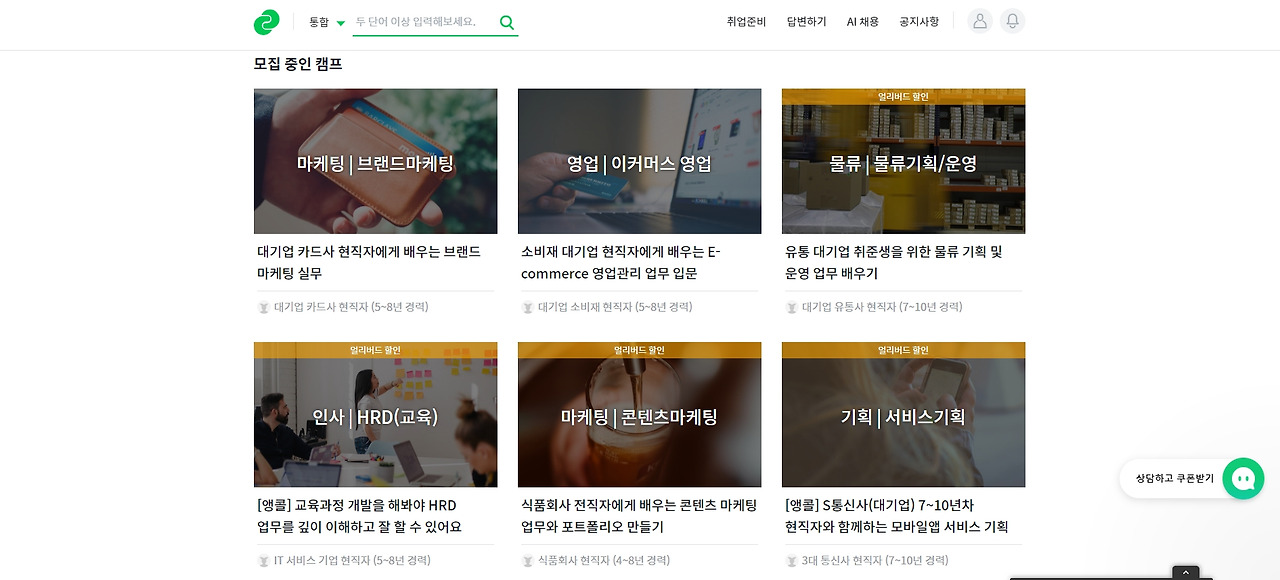Viewport: 1280px width, 580px height.
Task: Expand the 통합 search category dropdown
Action: [327, 22]
